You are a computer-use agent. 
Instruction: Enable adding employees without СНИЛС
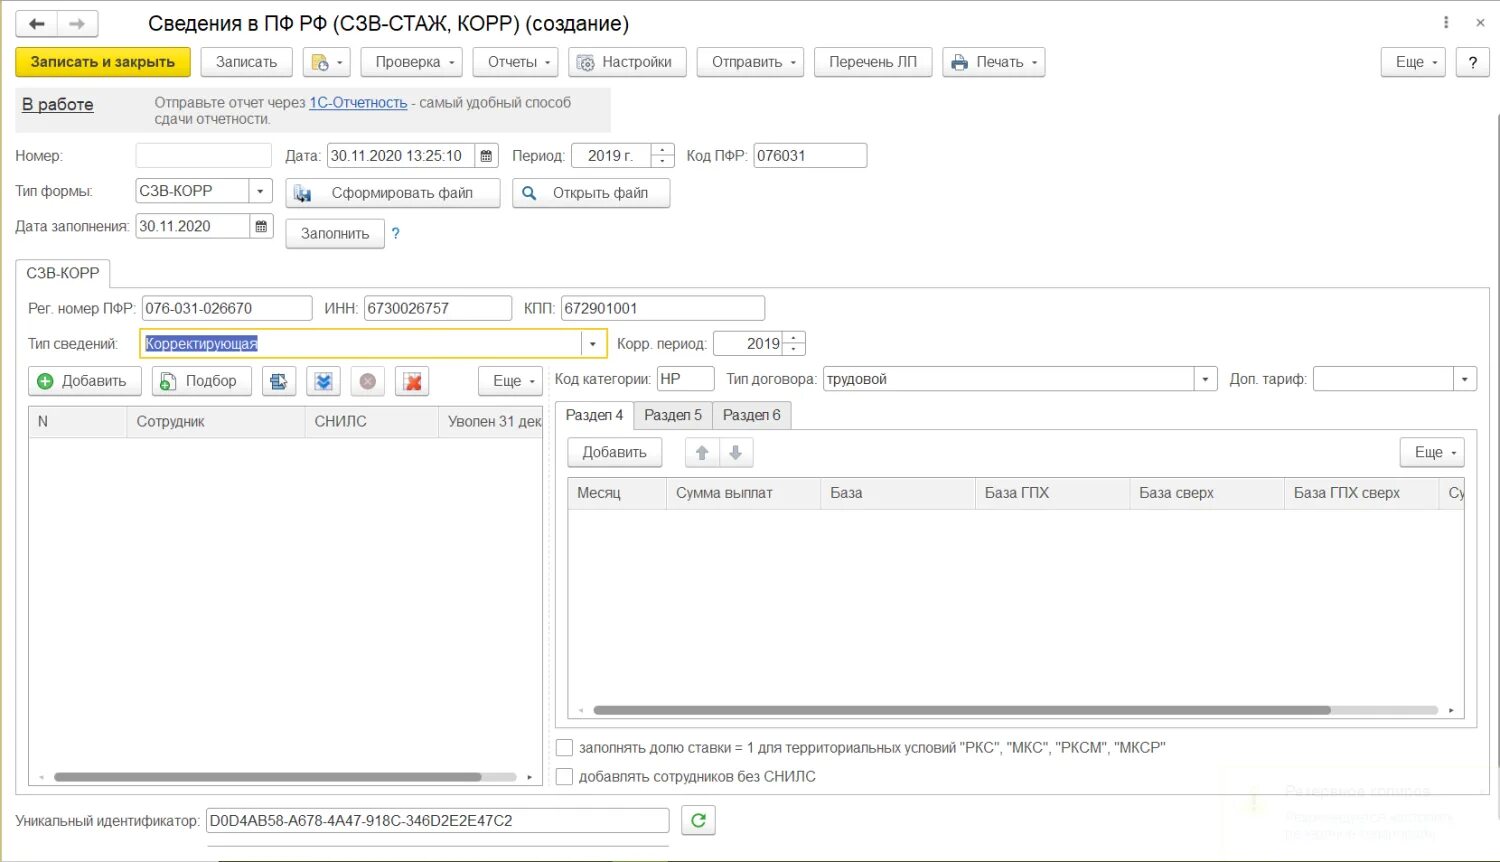tap(564, 776)
